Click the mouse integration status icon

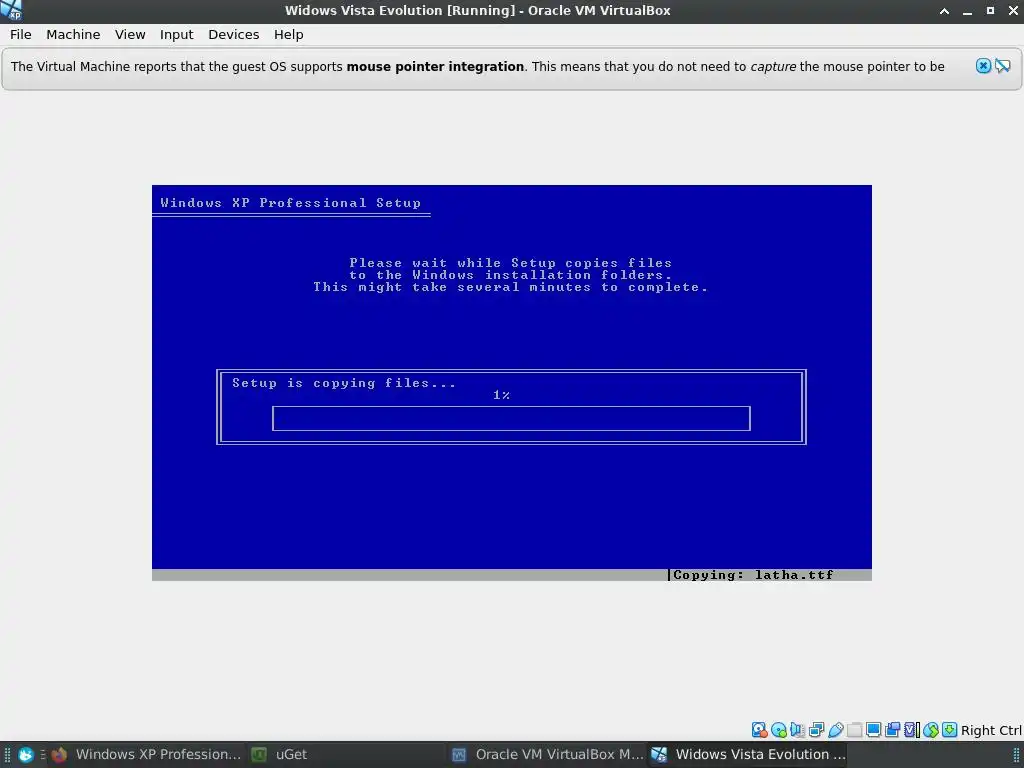coord(931,729)
